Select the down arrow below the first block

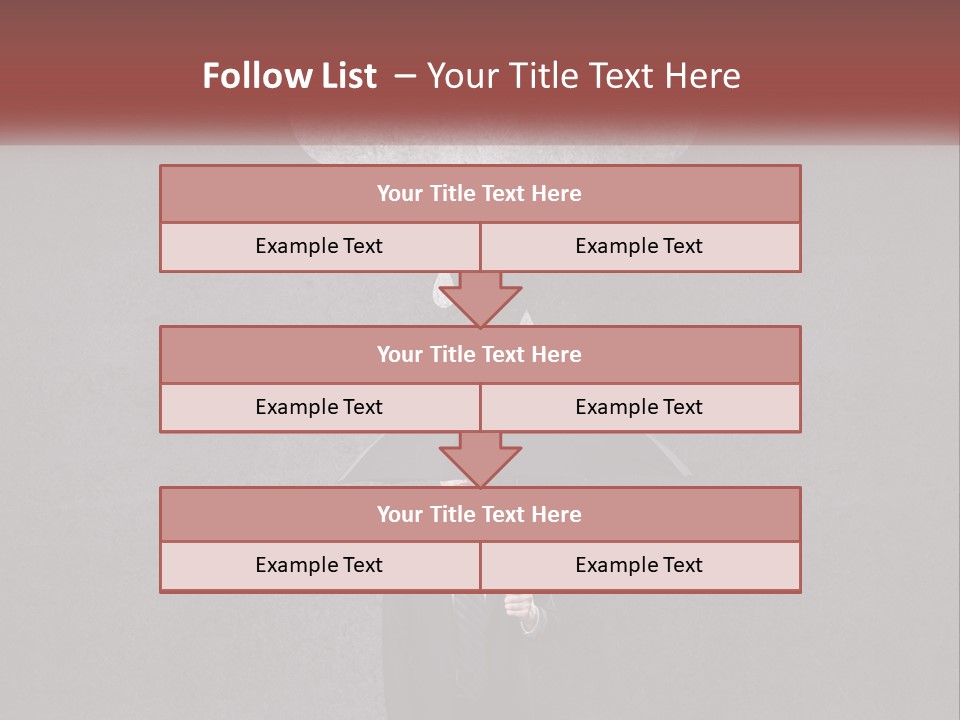480,299
